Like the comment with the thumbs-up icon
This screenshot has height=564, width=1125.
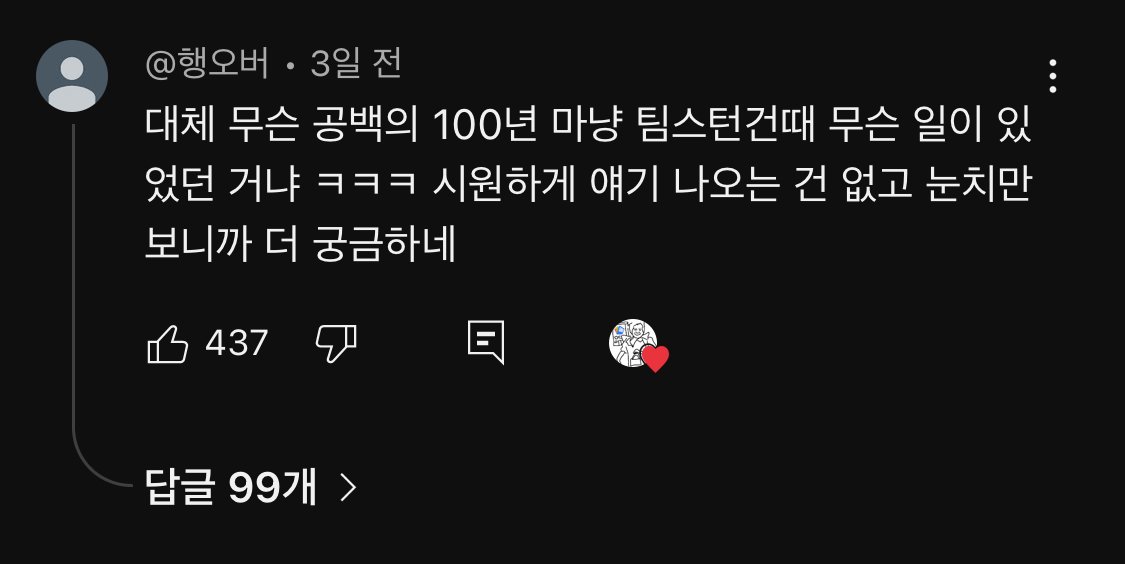[168, 344]
